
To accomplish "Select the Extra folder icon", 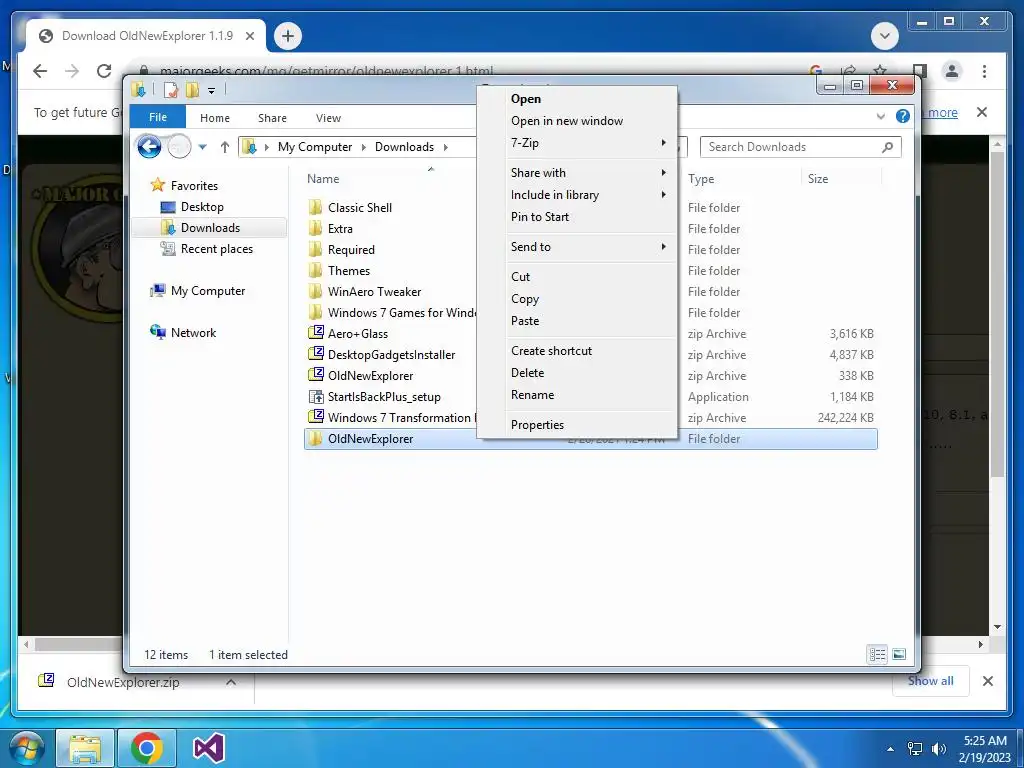I will pyautogui.click(x=315, y=229).
